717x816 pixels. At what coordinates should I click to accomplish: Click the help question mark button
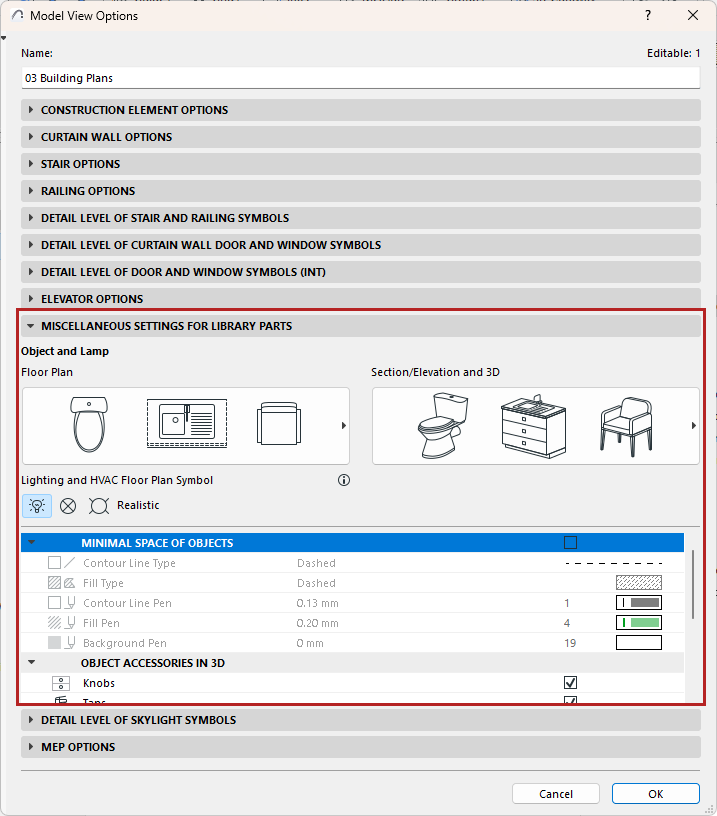point(648,16)
